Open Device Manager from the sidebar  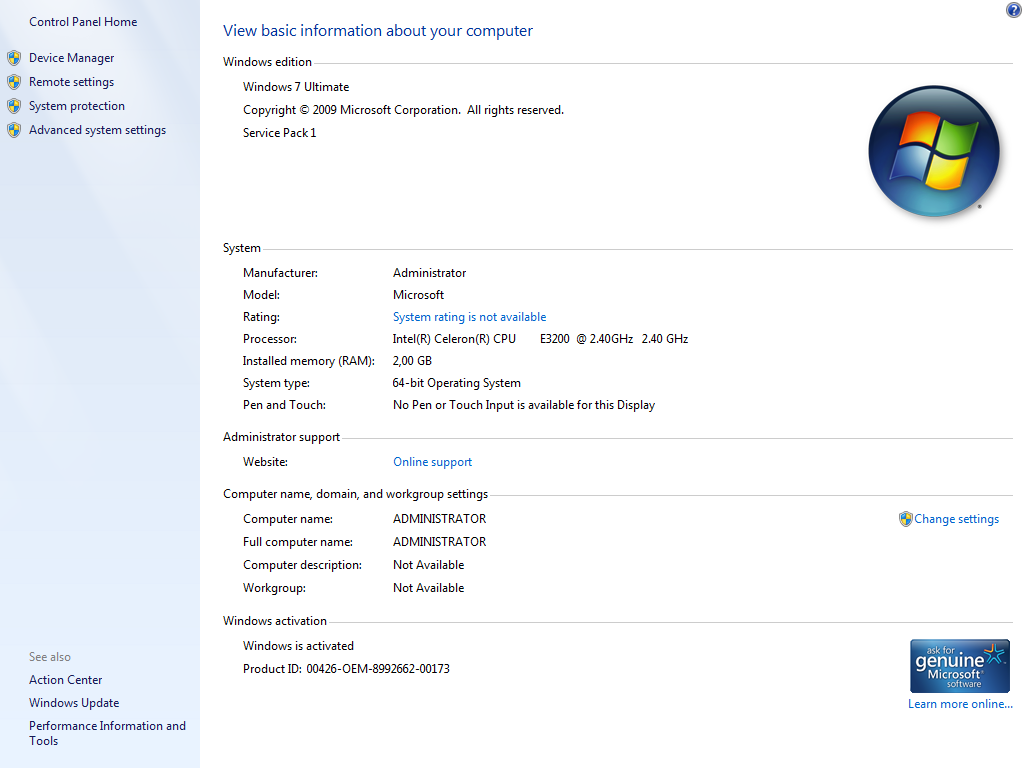pos(71,58)
